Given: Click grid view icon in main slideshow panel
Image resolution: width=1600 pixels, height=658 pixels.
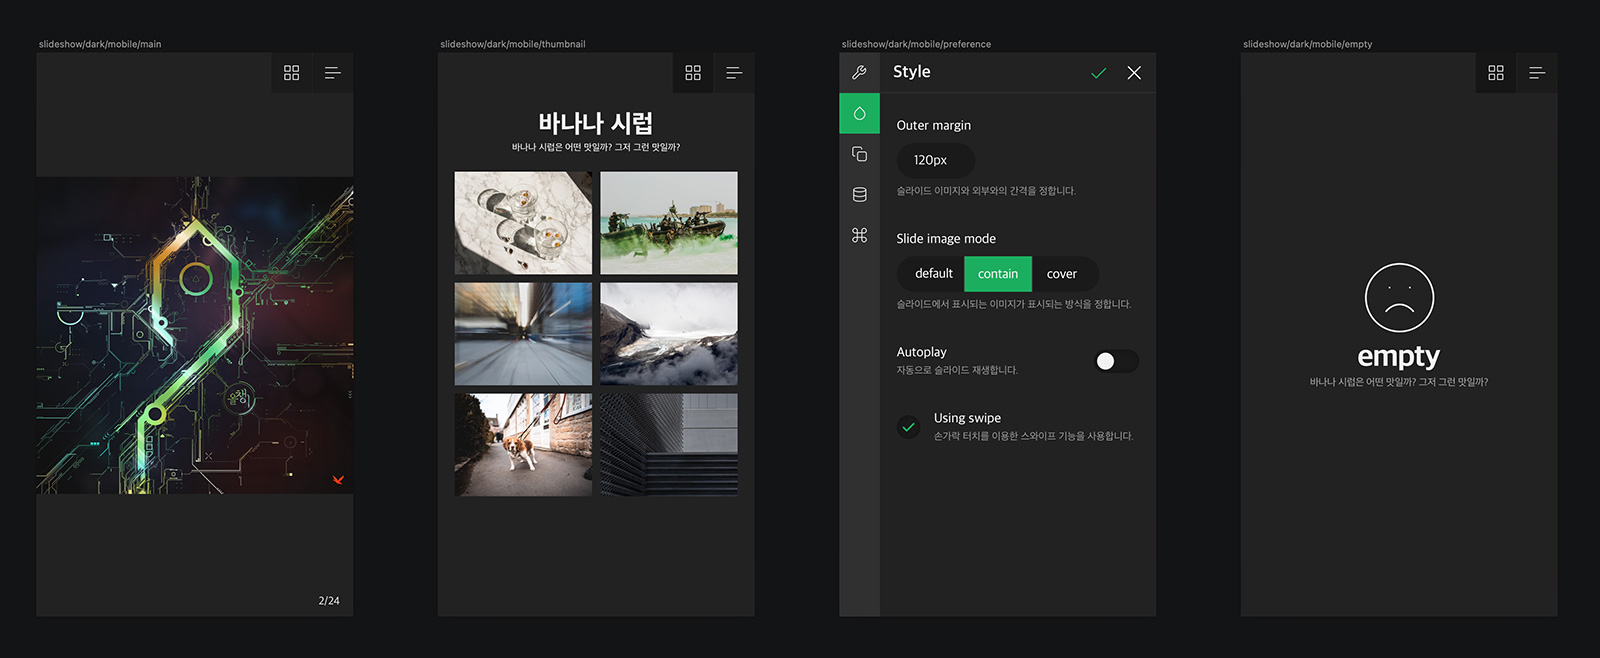Looking at the screenshot, I should point(291,73).
